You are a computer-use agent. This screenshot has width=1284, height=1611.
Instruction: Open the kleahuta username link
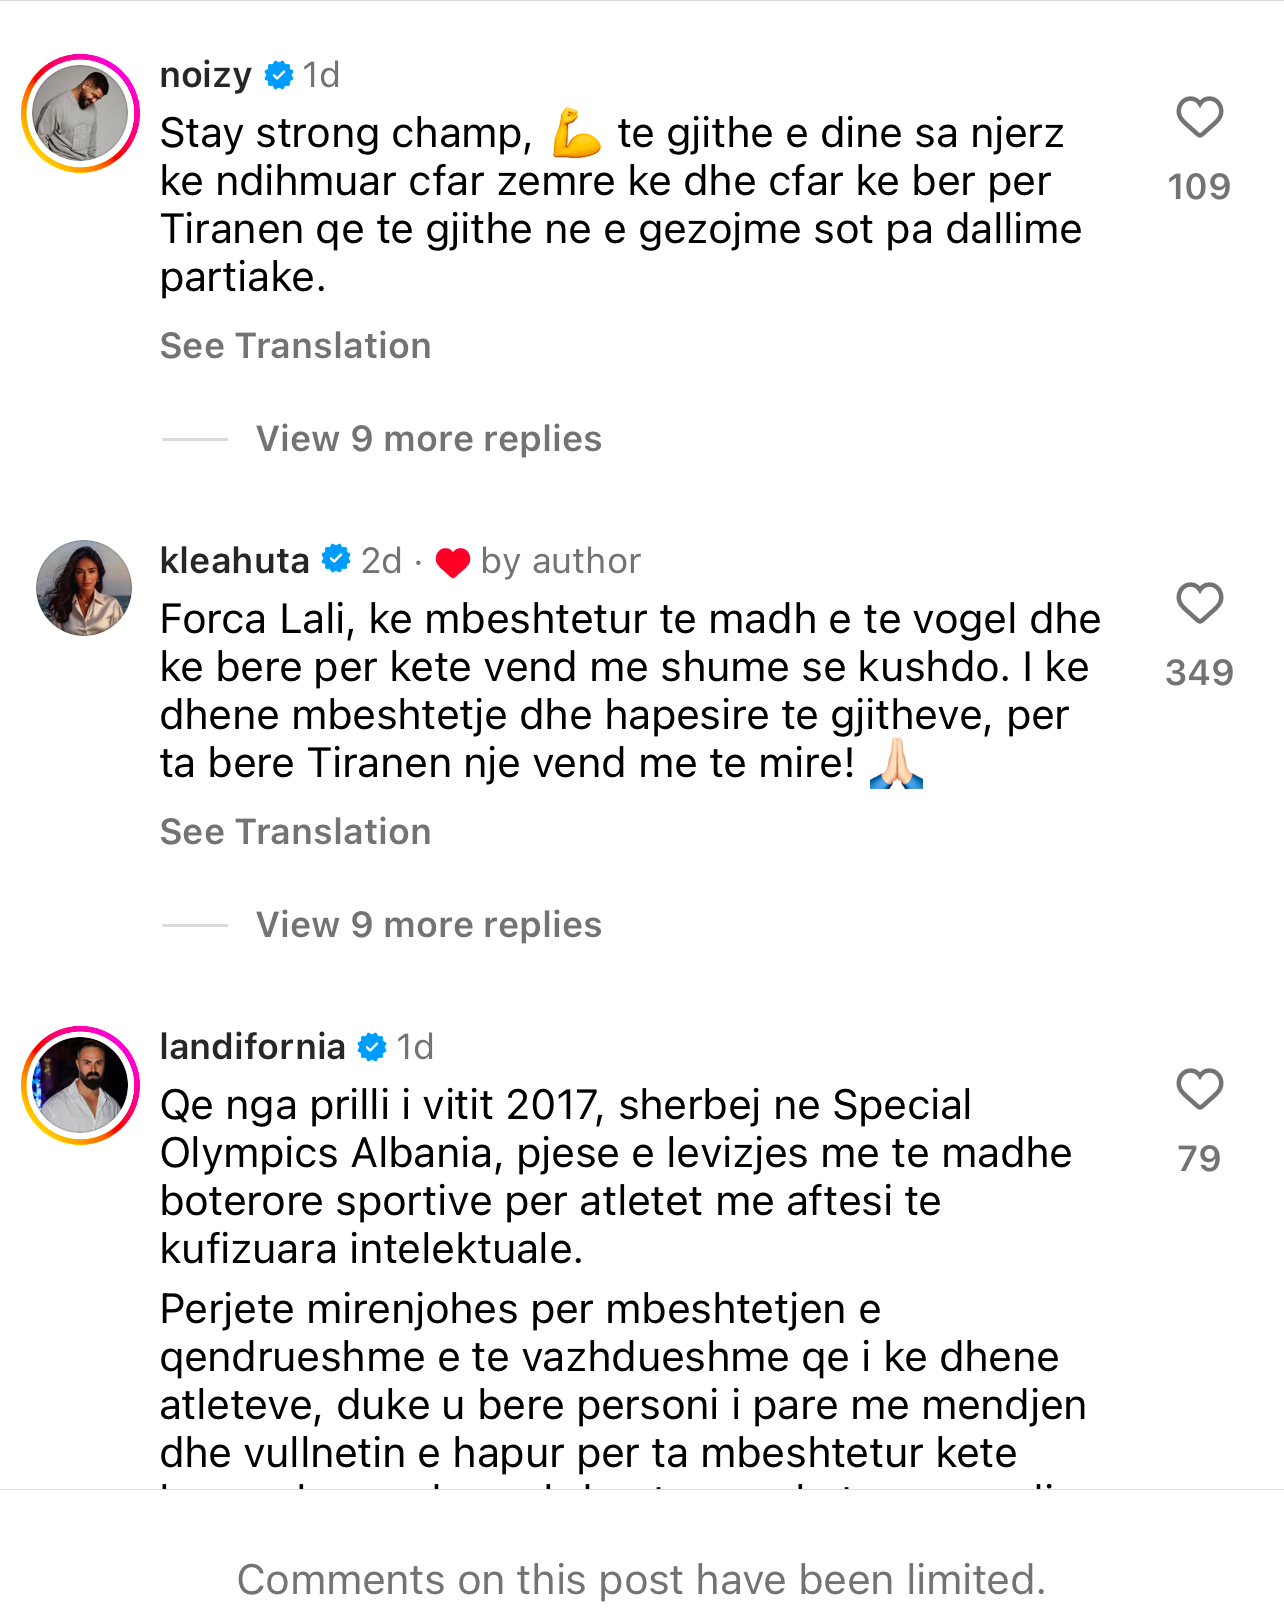point(235,561)
